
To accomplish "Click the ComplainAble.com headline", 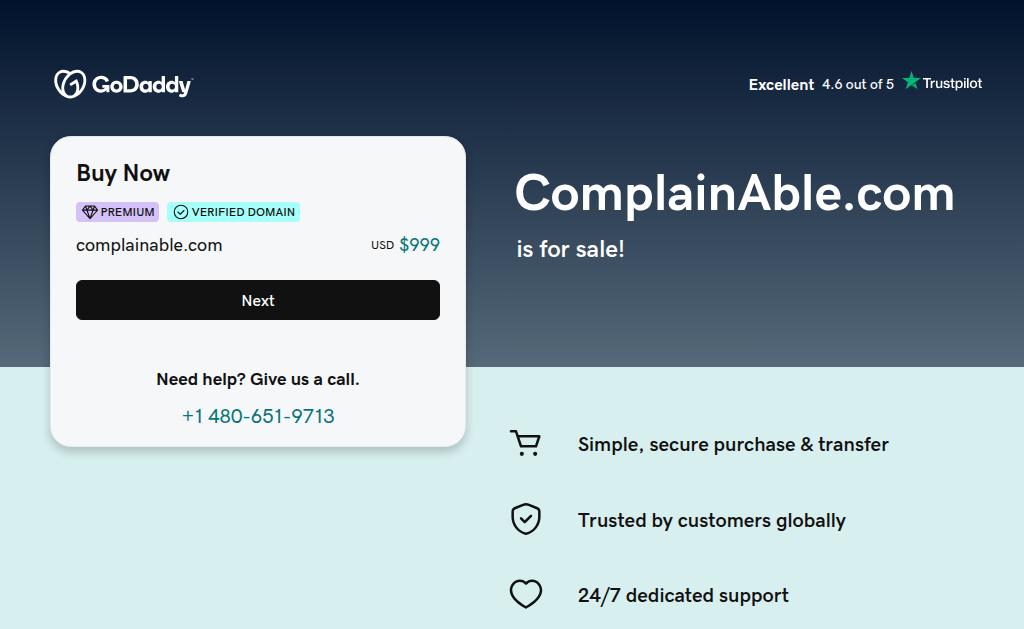I will [734, 193].
